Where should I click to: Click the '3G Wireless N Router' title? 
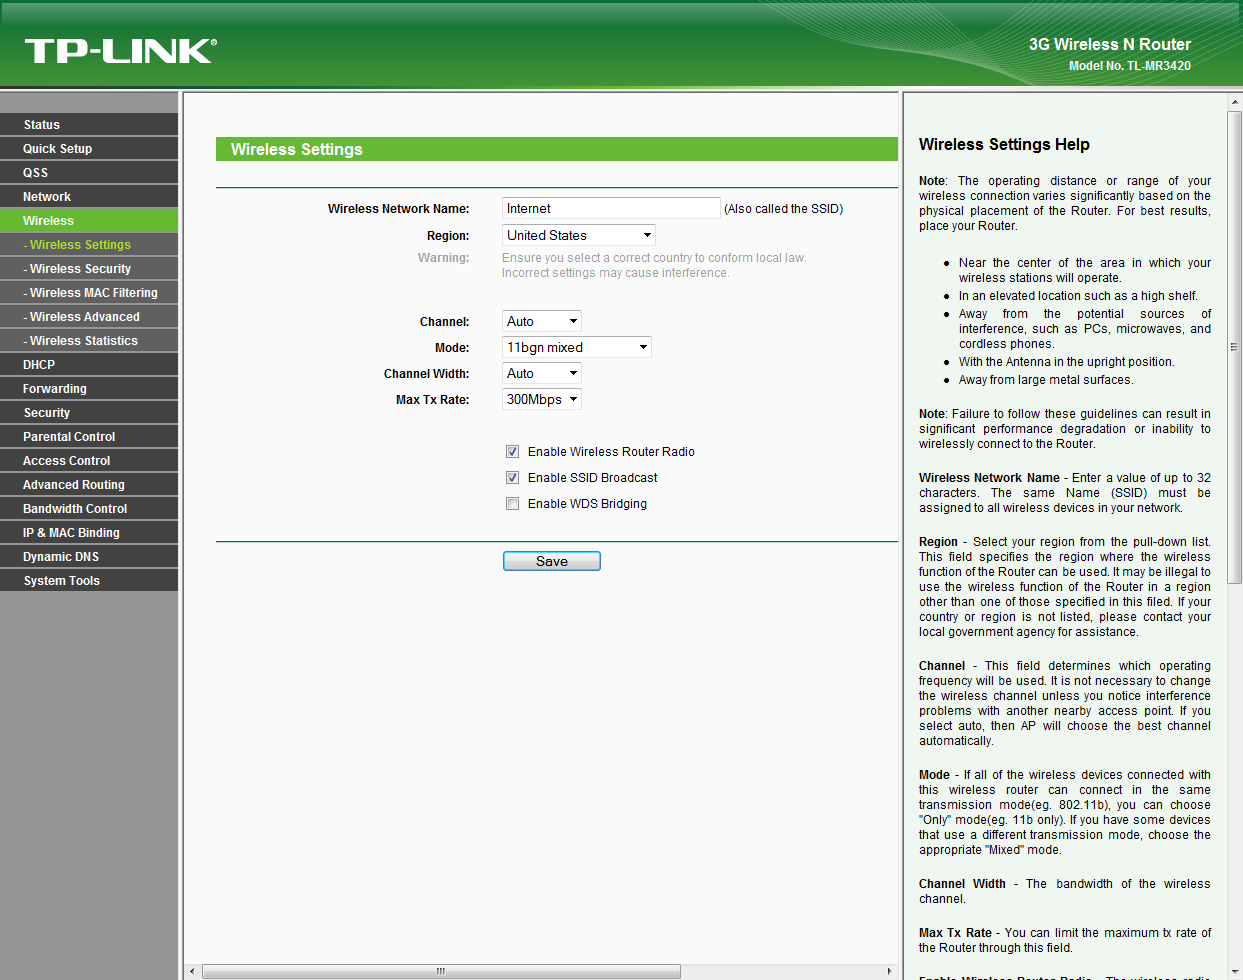tap(1110, 44)
